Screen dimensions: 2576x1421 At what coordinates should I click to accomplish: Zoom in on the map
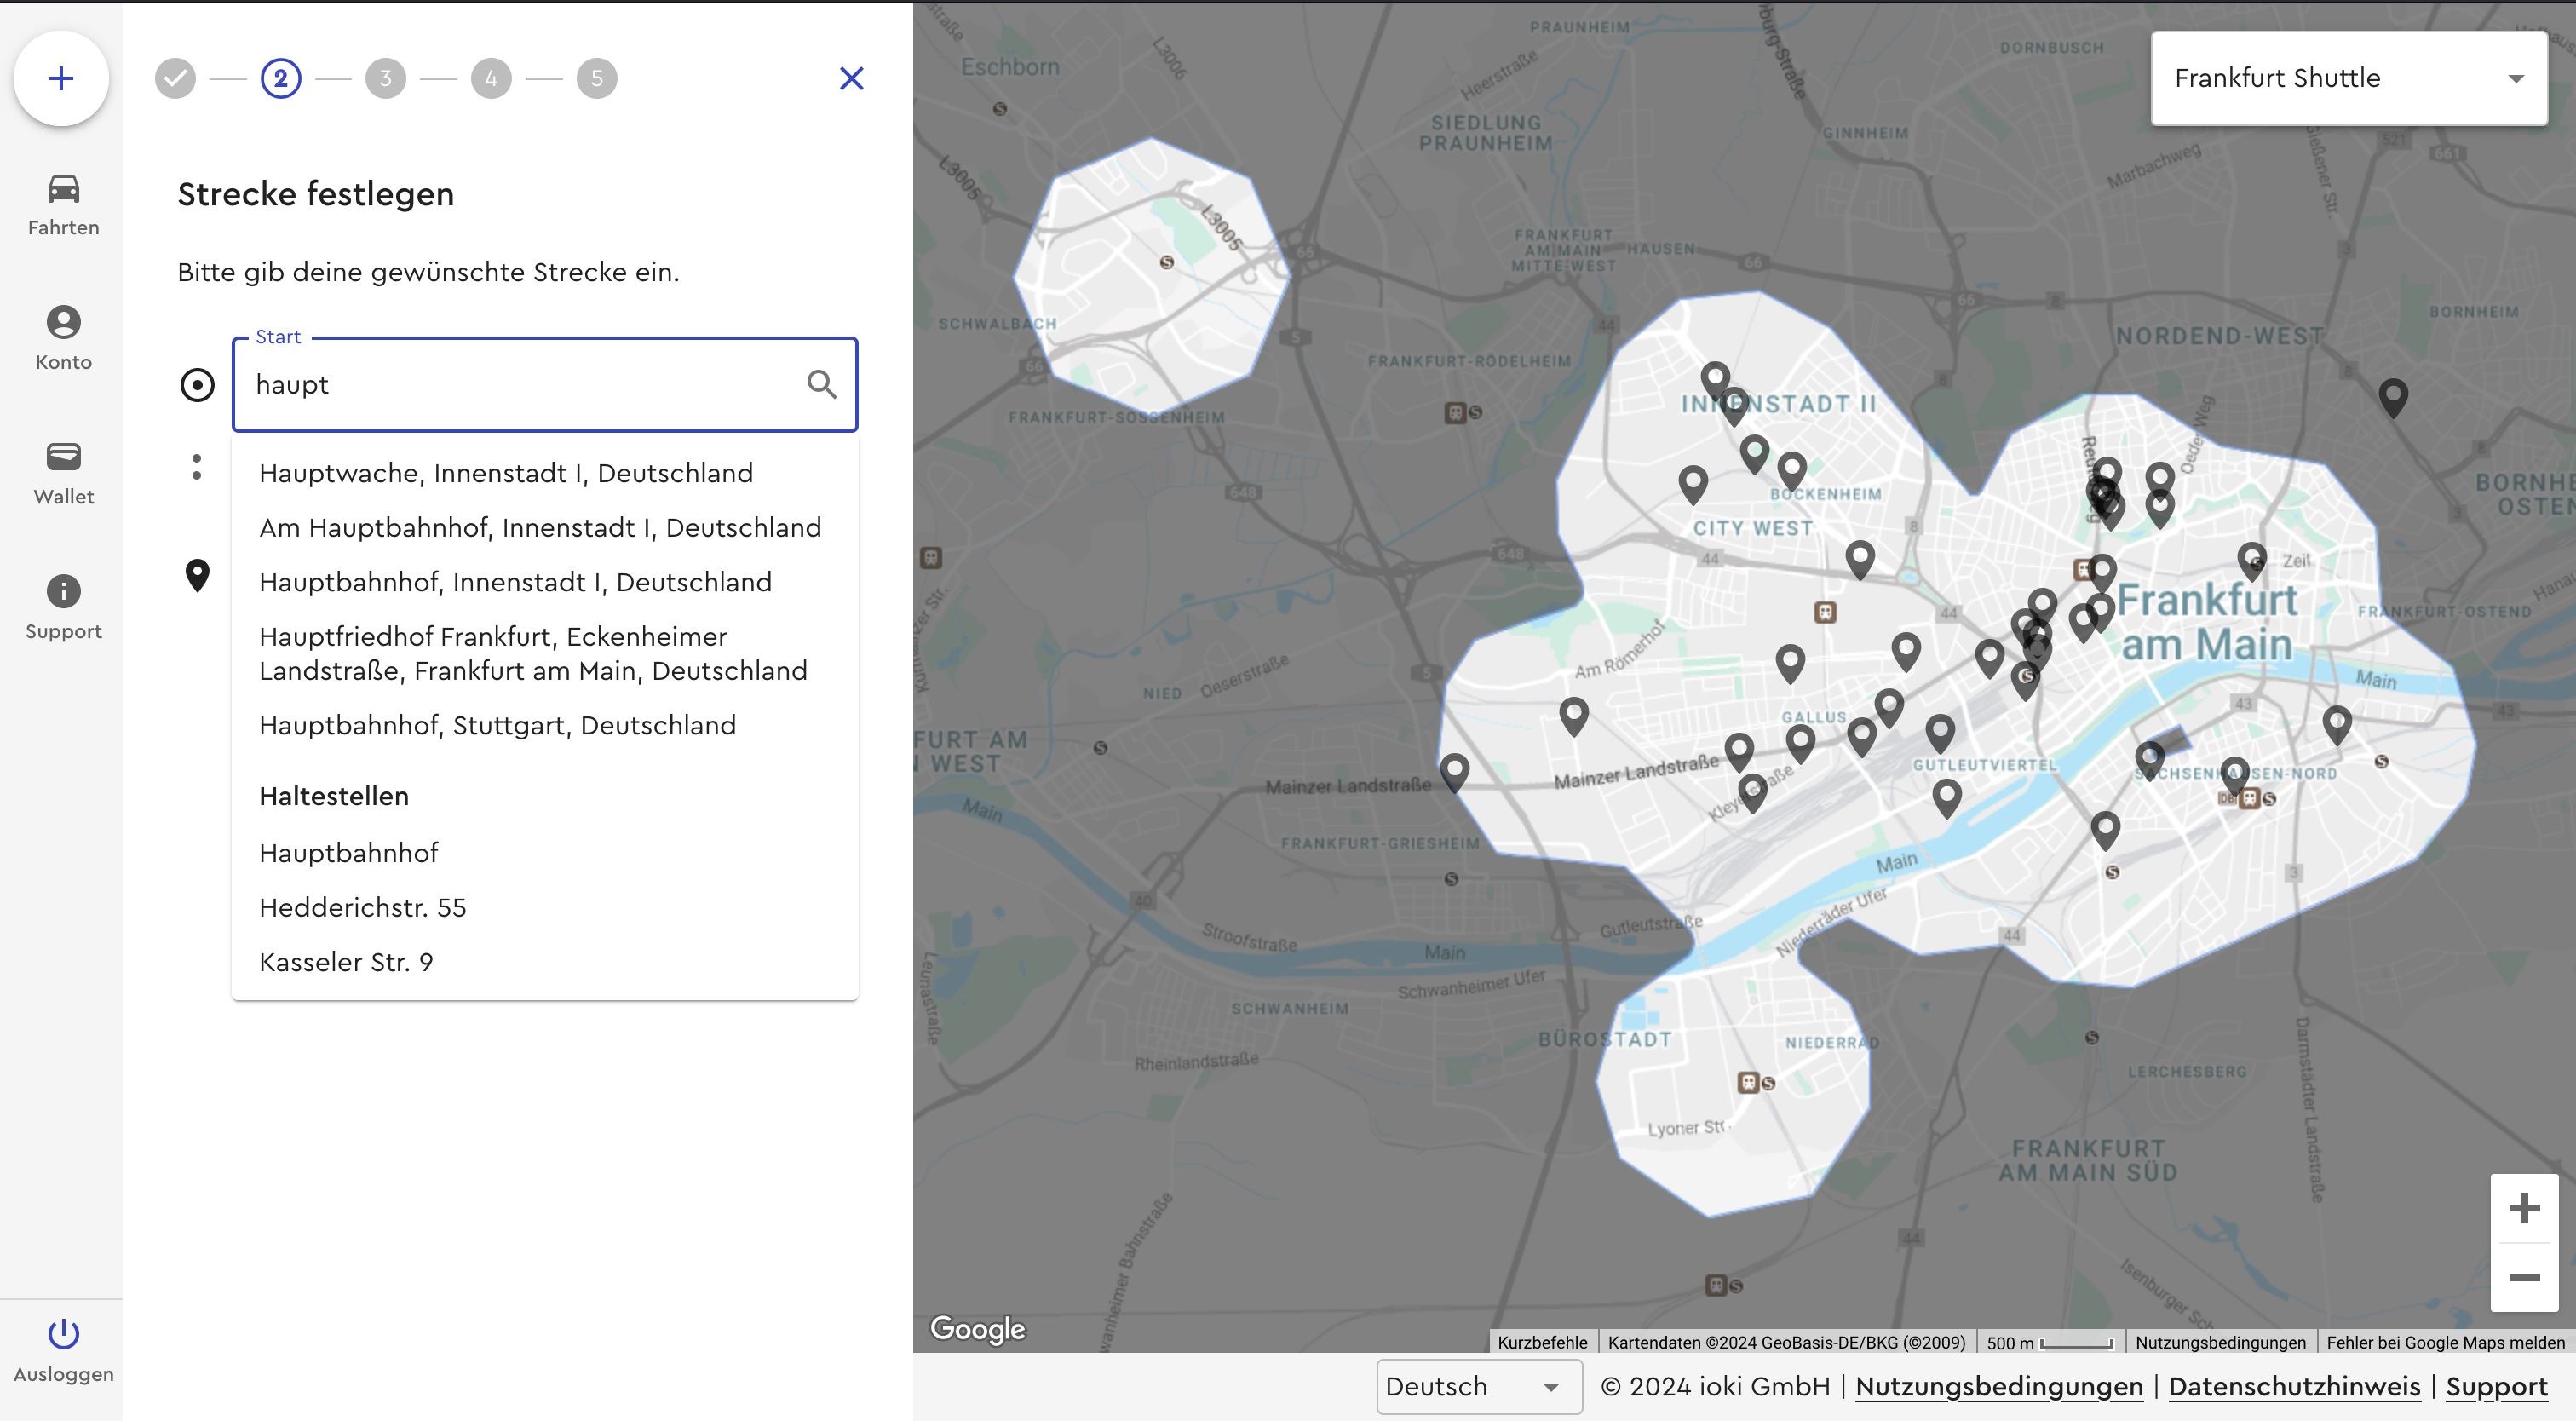point(2524,1208)
